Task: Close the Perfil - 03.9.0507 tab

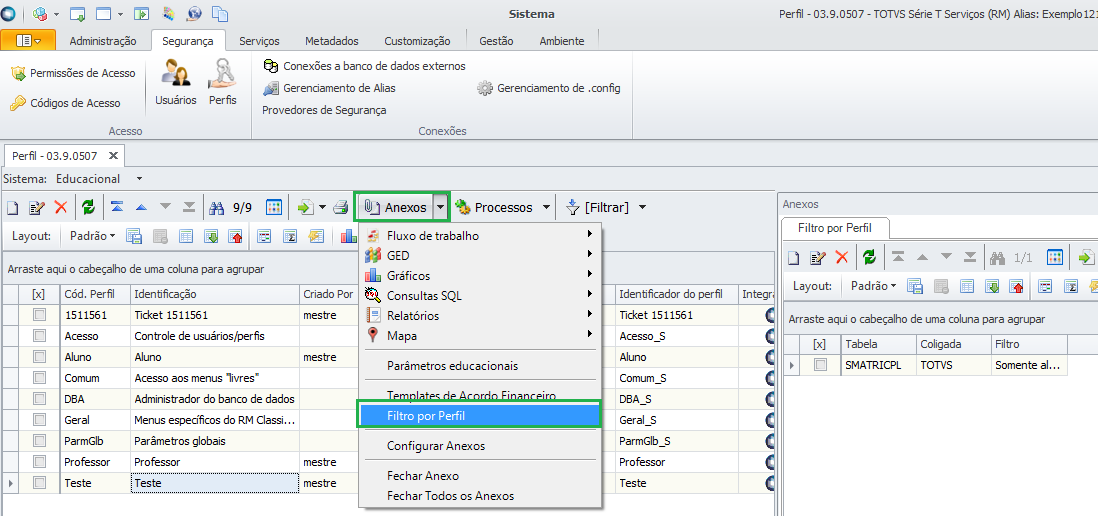Action: point(113,155)
